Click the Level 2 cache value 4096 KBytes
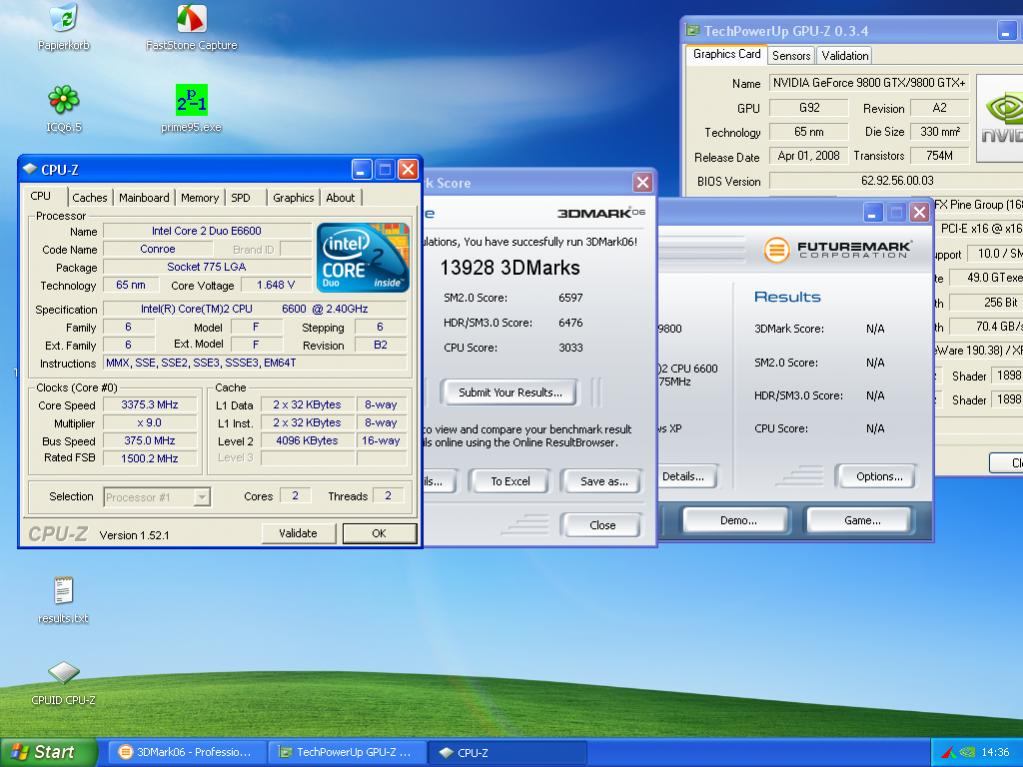The width and height of the screenshot is (1023, 767). click(x=307, y=440)
